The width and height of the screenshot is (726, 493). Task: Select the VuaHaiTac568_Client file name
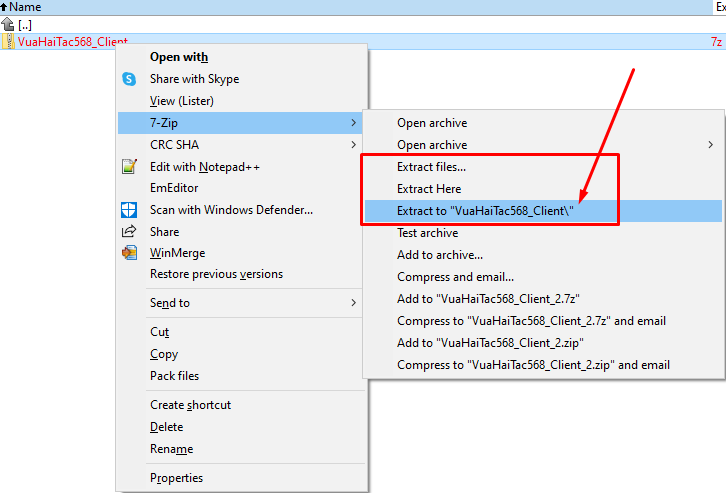(73, 41)
